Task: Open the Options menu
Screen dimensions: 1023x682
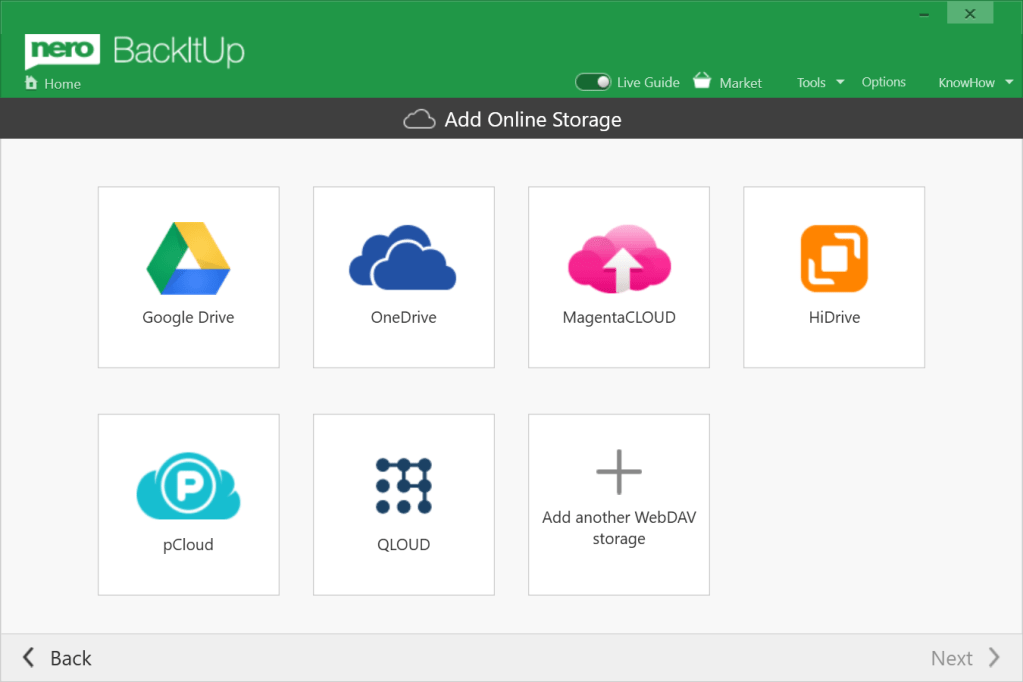Action: pos(883,82)
